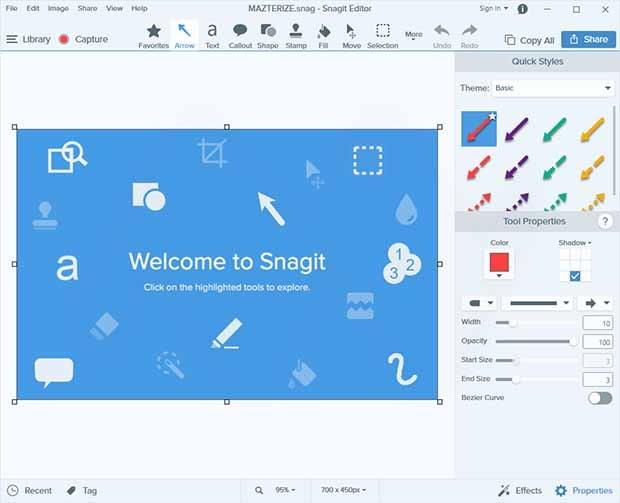Select the solid purple arrow quick style
The height and width of the screenshot is (503, 620).
[x=517, y=129]
